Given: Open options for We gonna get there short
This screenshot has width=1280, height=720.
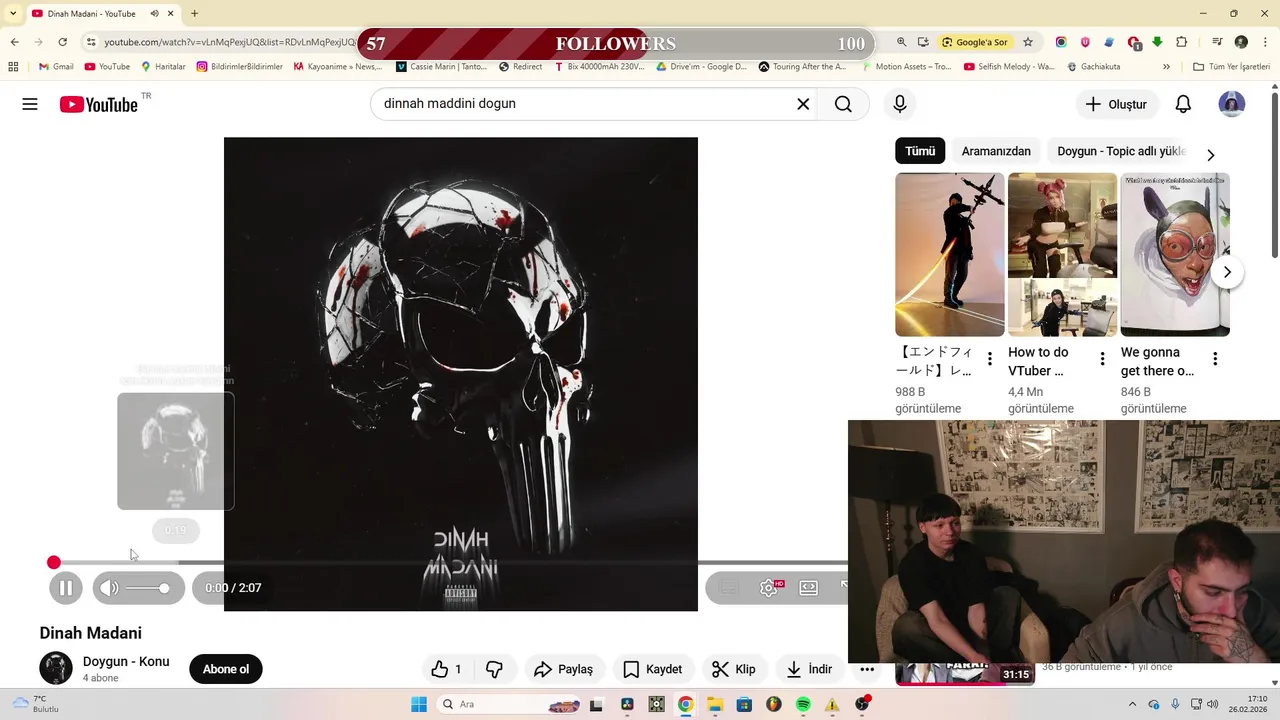Looking at the screenshot, I should [x=1215, y=359].
